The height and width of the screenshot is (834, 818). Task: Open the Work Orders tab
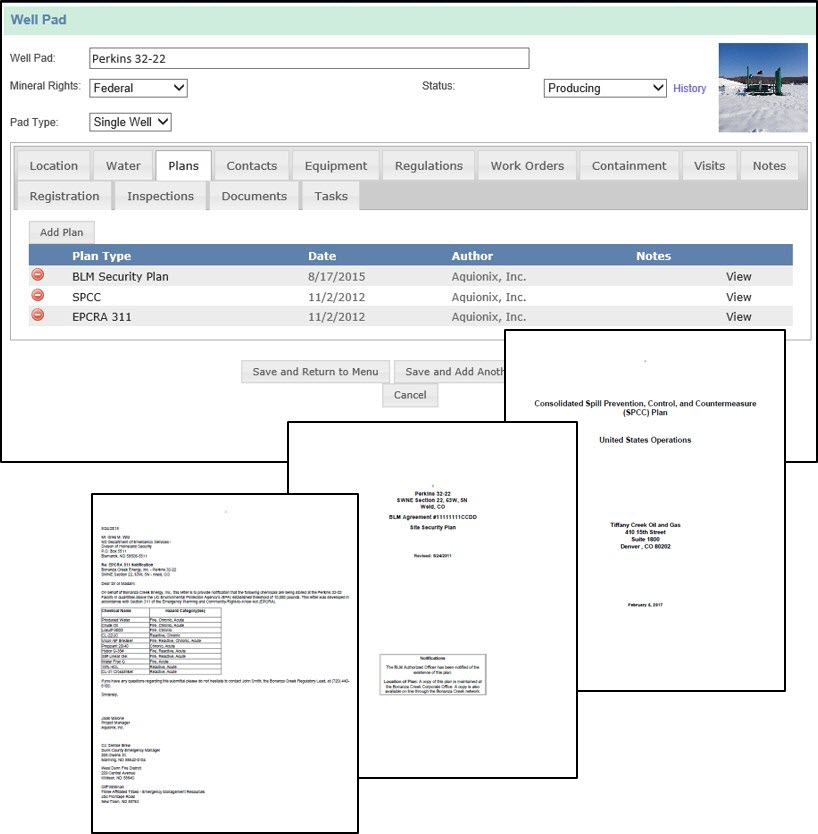tap(528, 166)
